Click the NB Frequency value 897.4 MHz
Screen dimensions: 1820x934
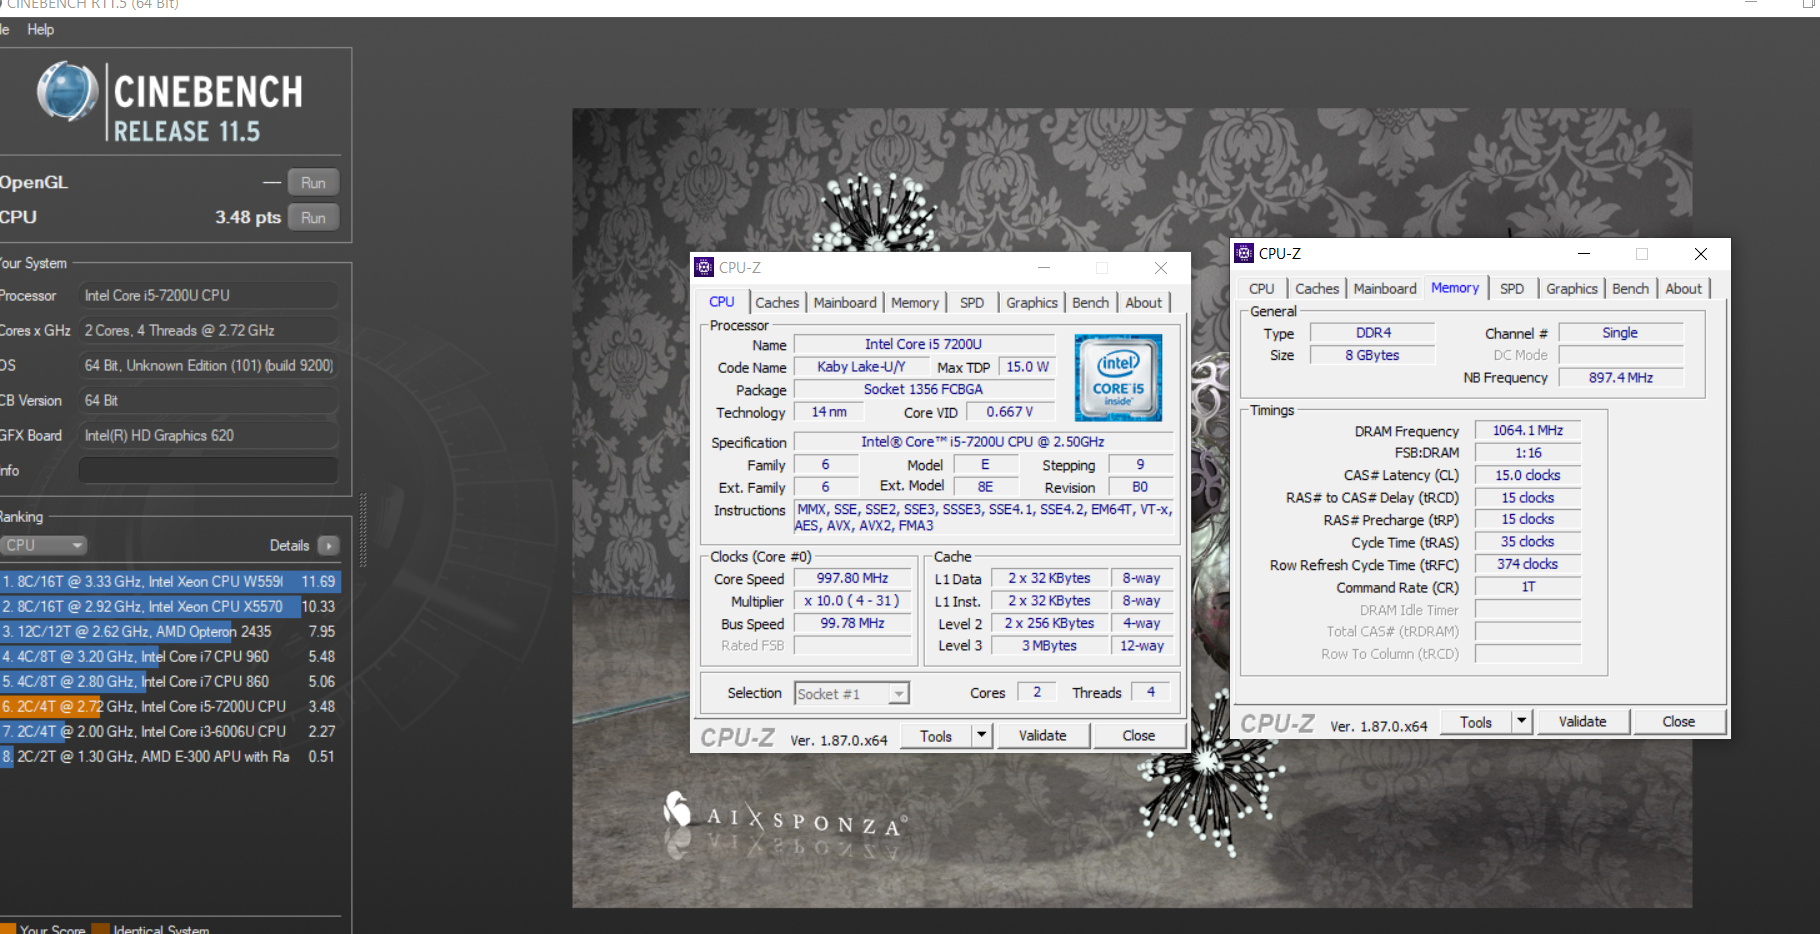click(x=1620, y=377)
